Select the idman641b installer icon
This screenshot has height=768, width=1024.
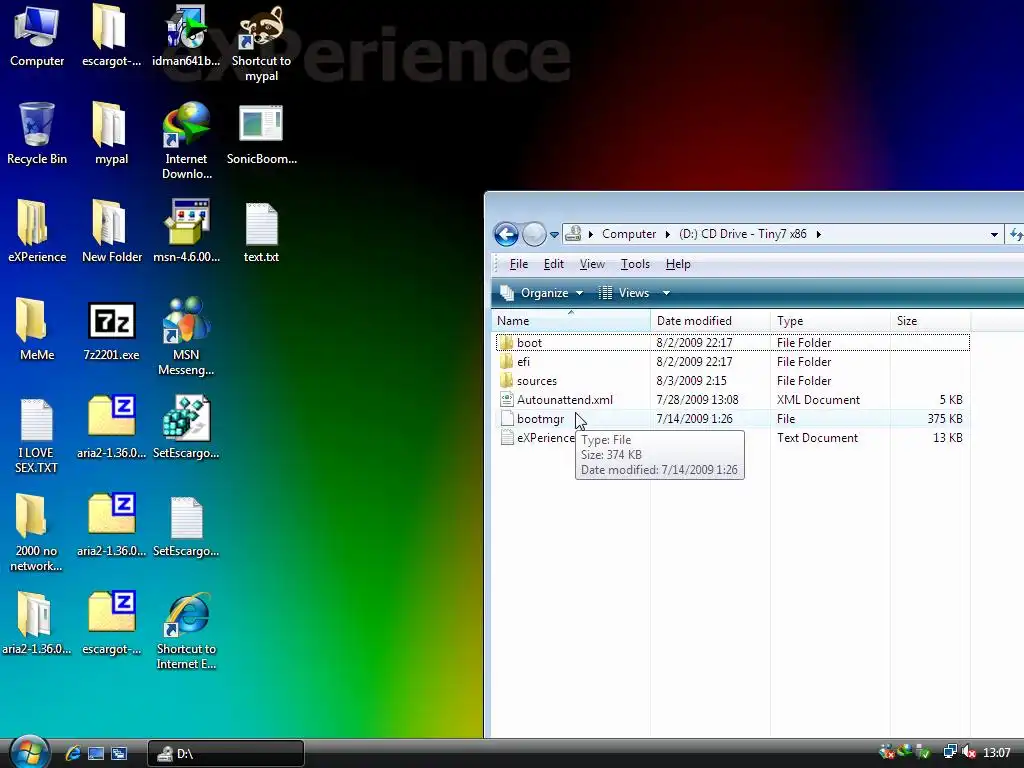186,36
